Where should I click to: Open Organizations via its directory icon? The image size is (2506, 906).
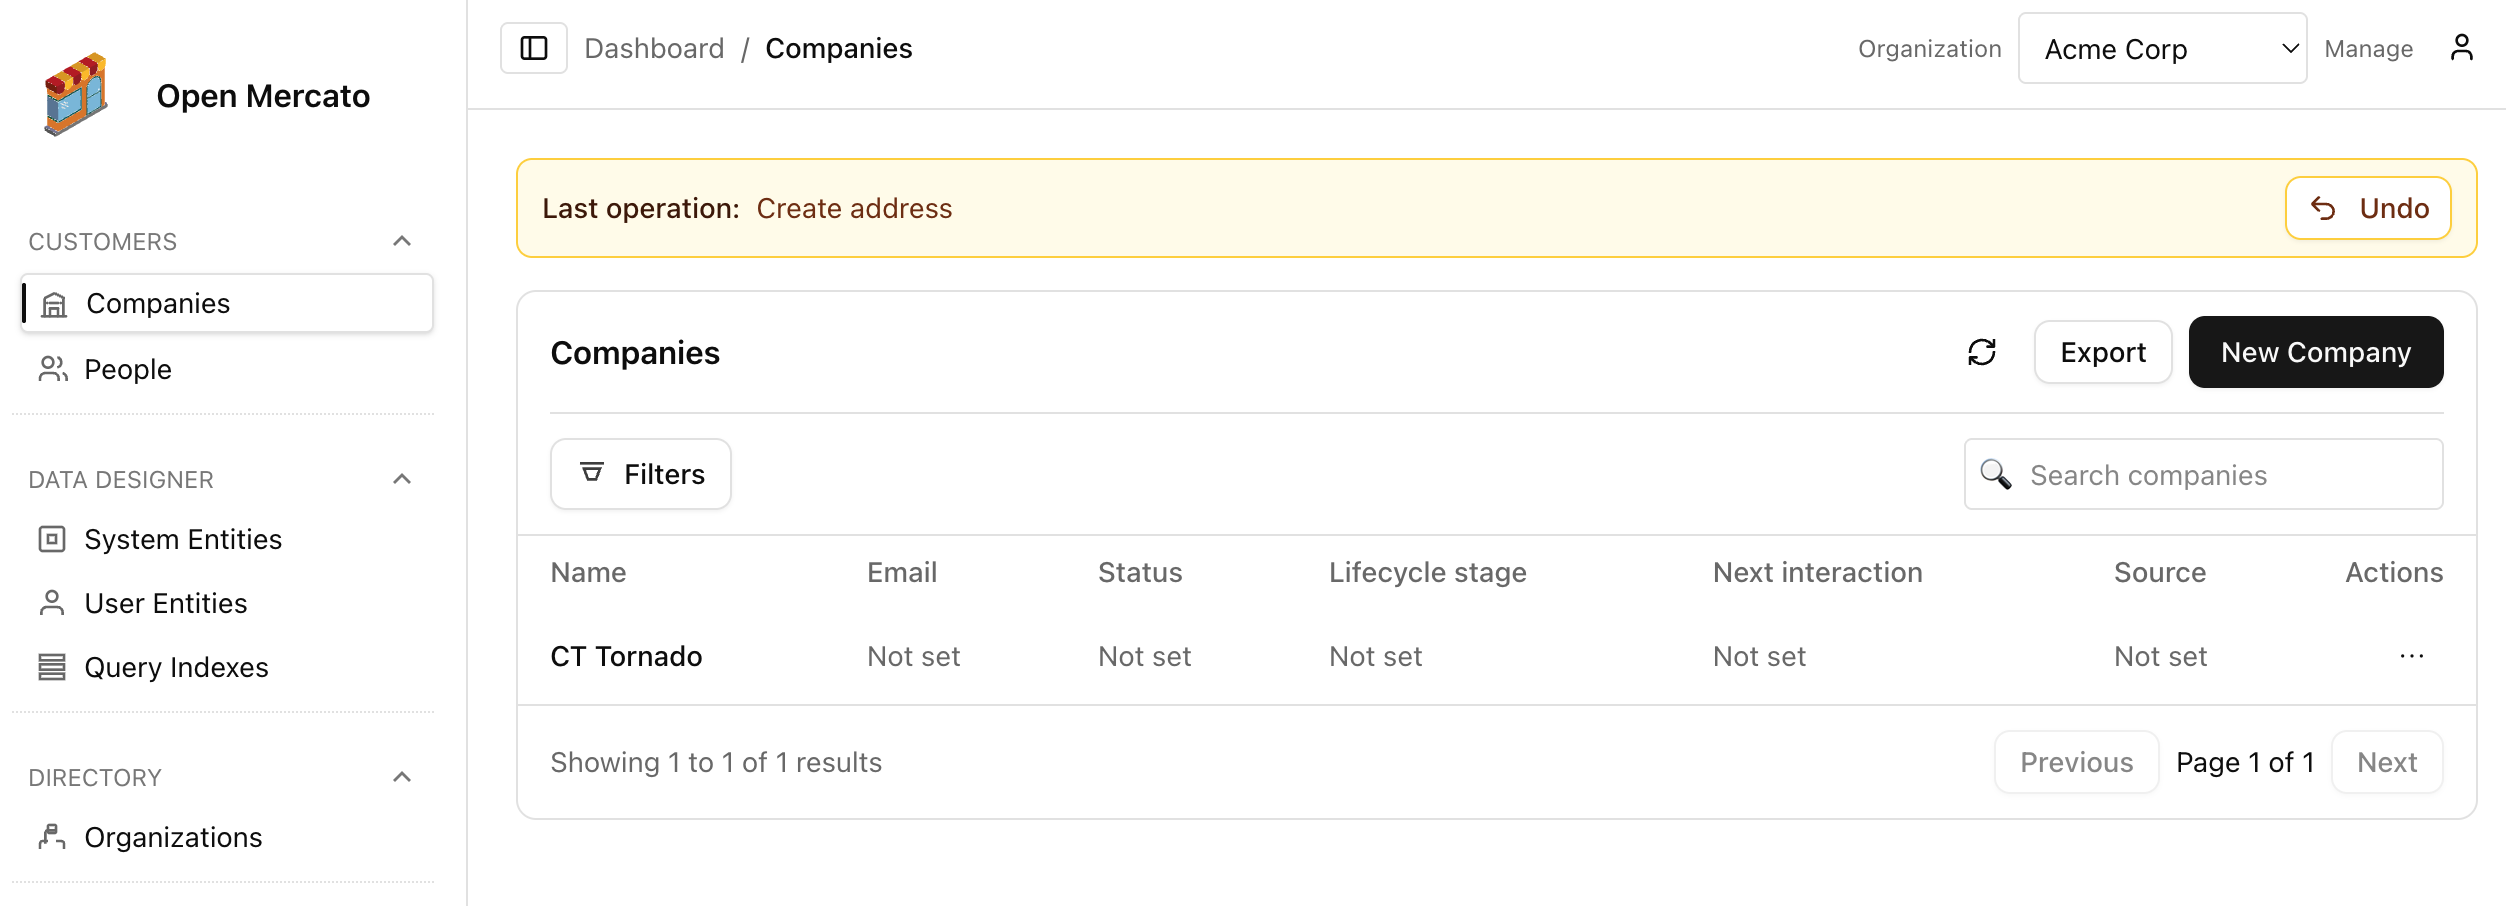click(52, 837)
